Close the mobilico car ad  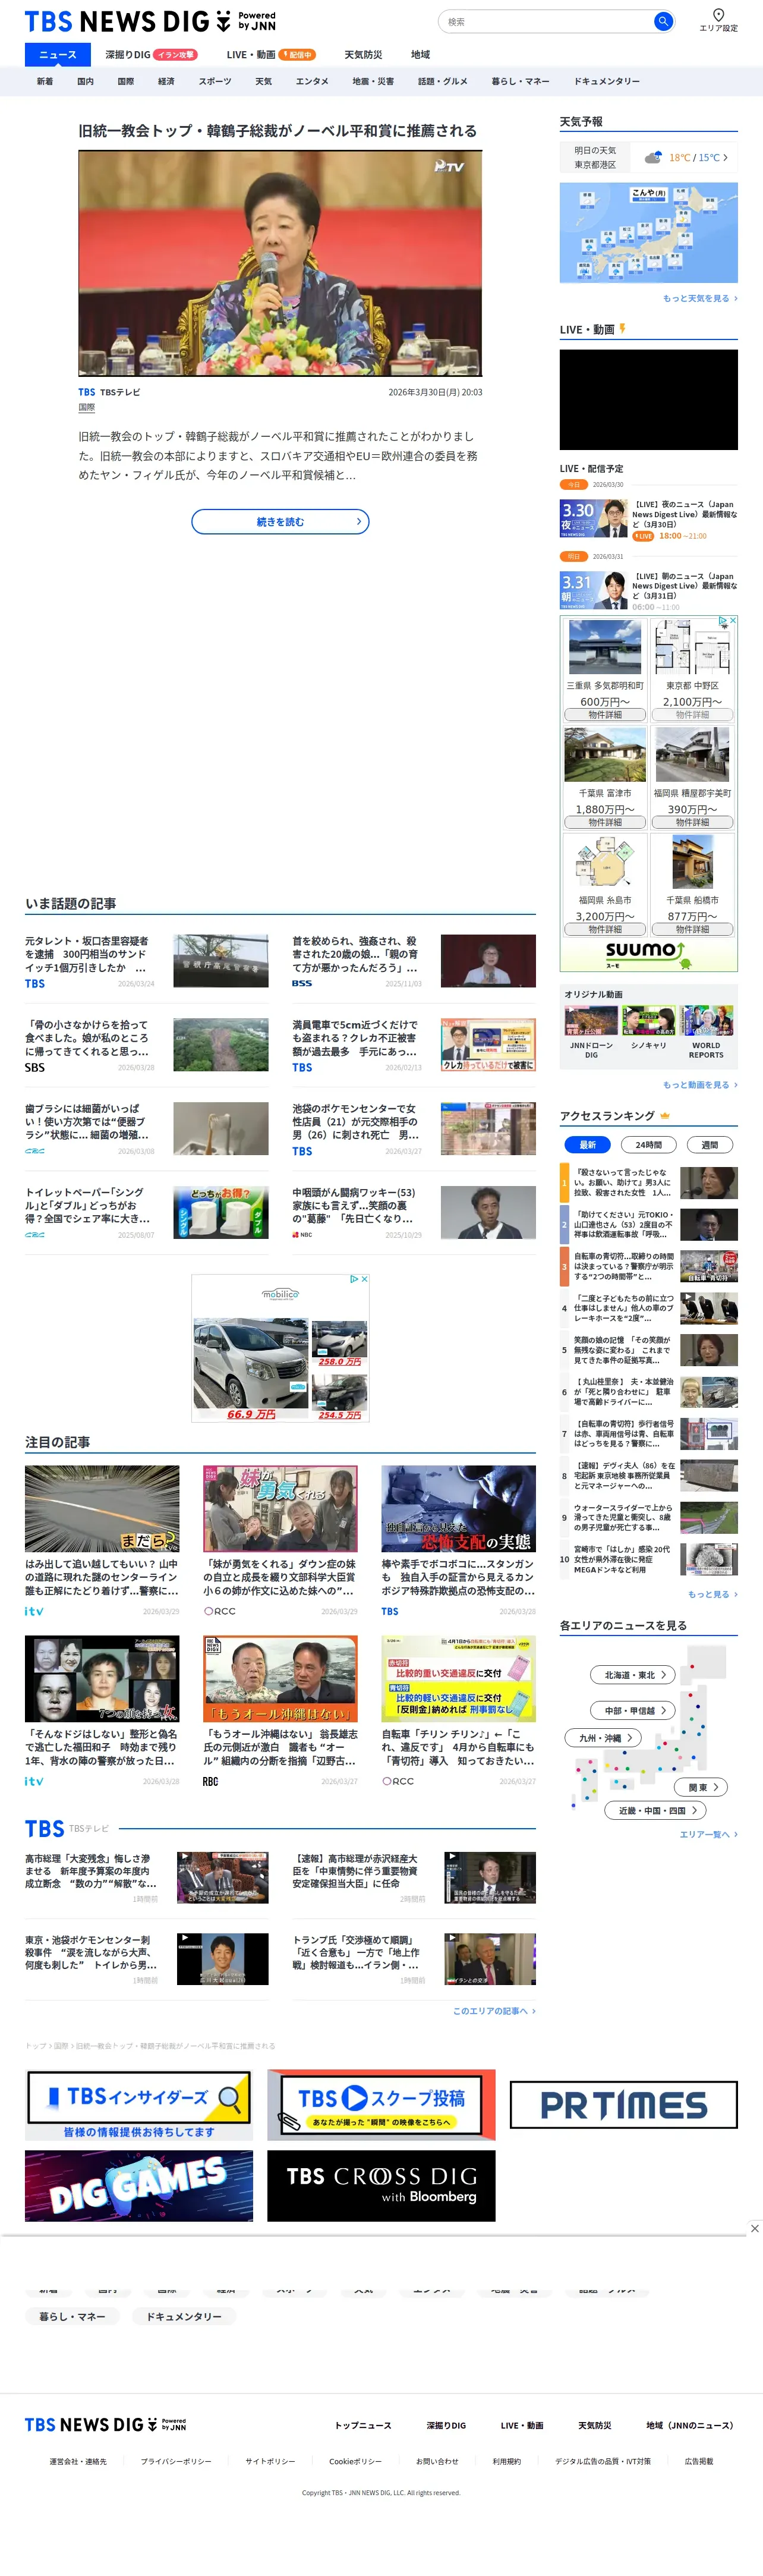[x=364, y=1279]
